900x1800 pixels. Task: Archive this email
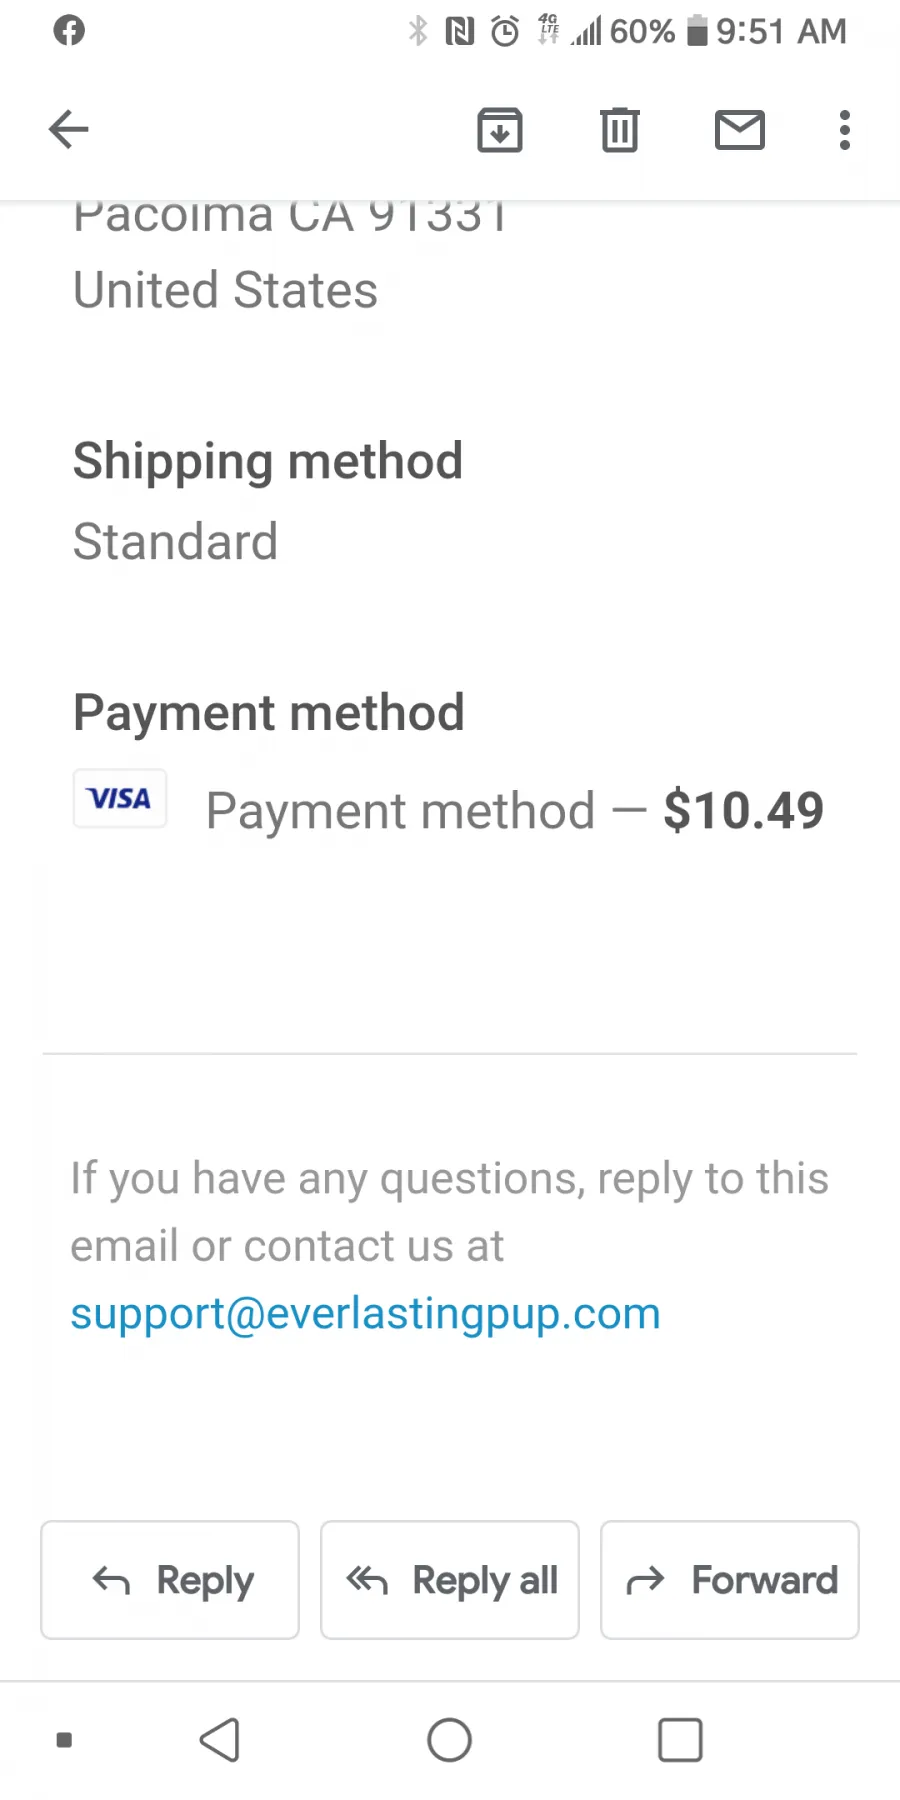pyautogui.click(x=500, y=130)
